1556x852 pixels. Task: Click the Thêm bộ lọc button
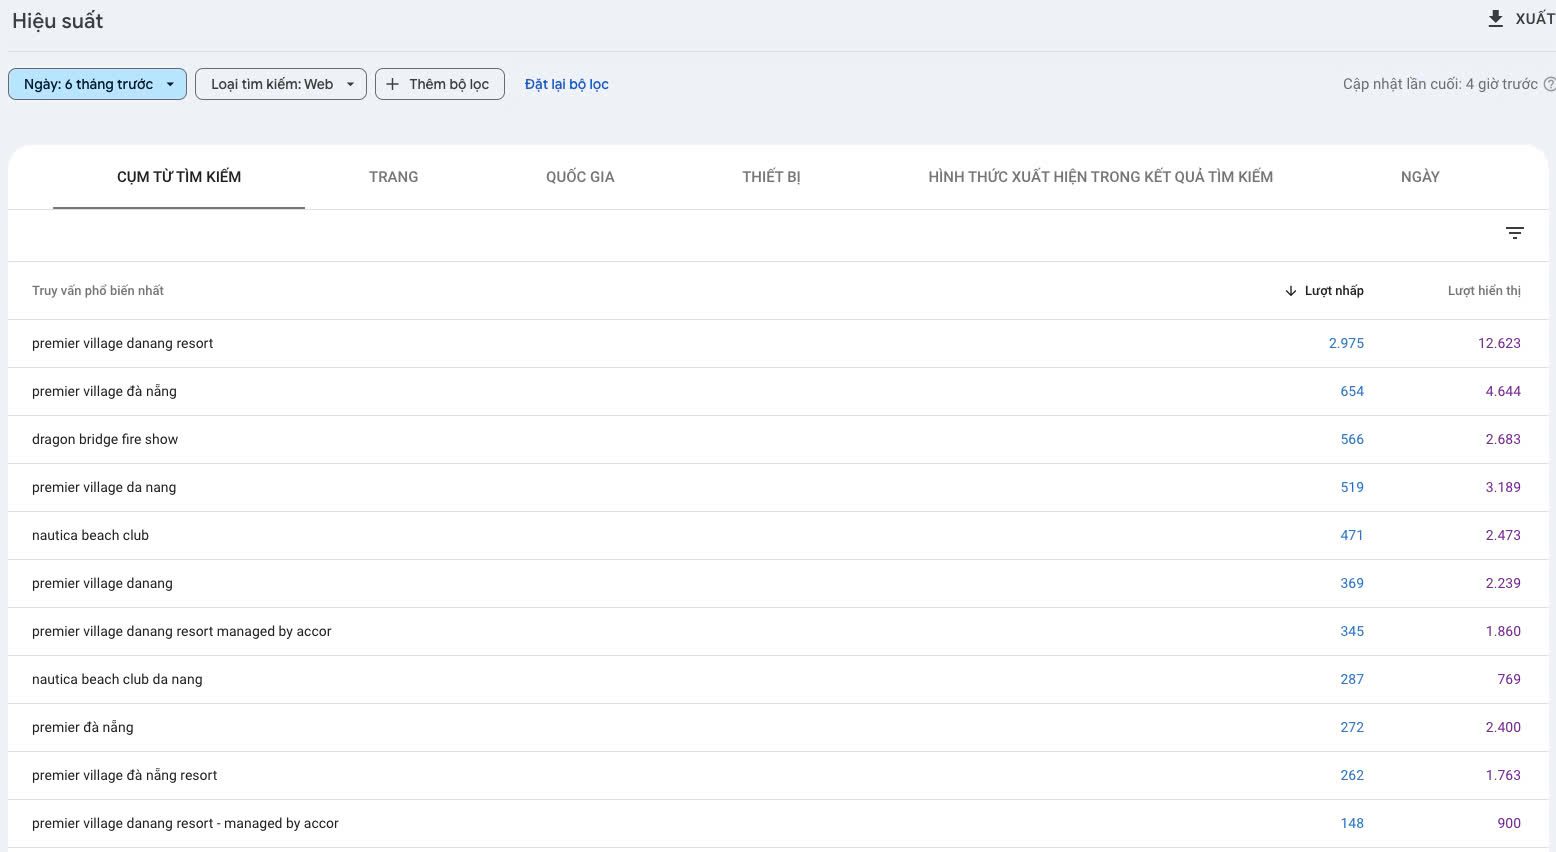(x=440, y=84)
